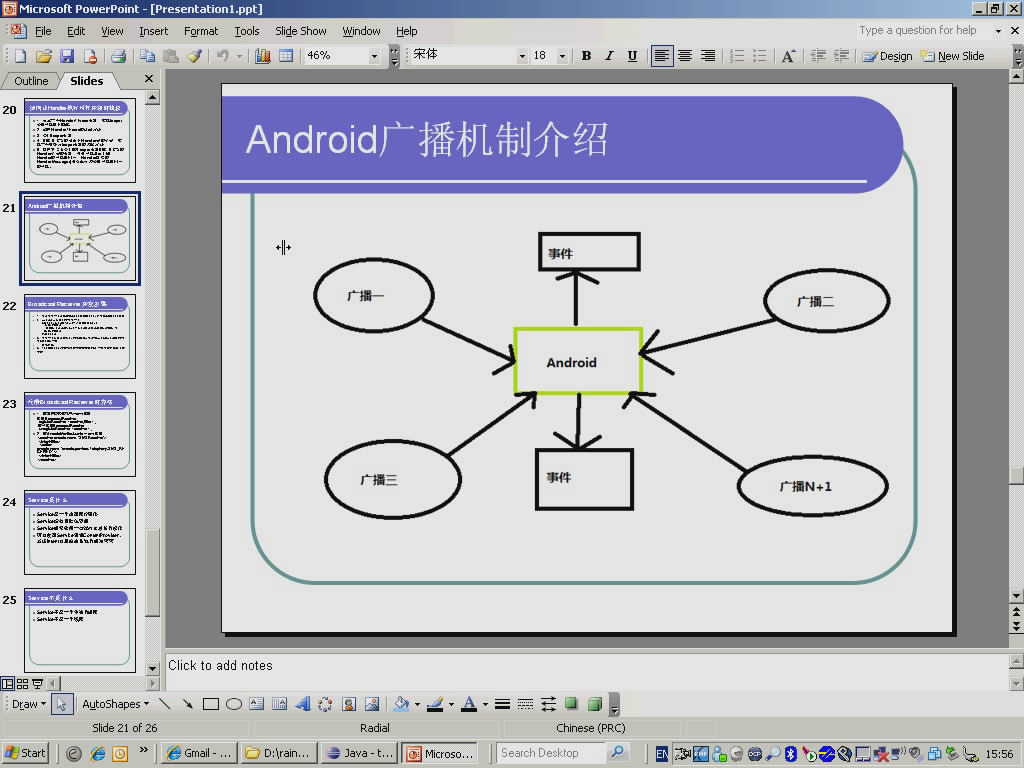Apply 3-D Style to shape
This screenshot has height=768, width=1024.
pyautogui.click(x=595, y=704)
